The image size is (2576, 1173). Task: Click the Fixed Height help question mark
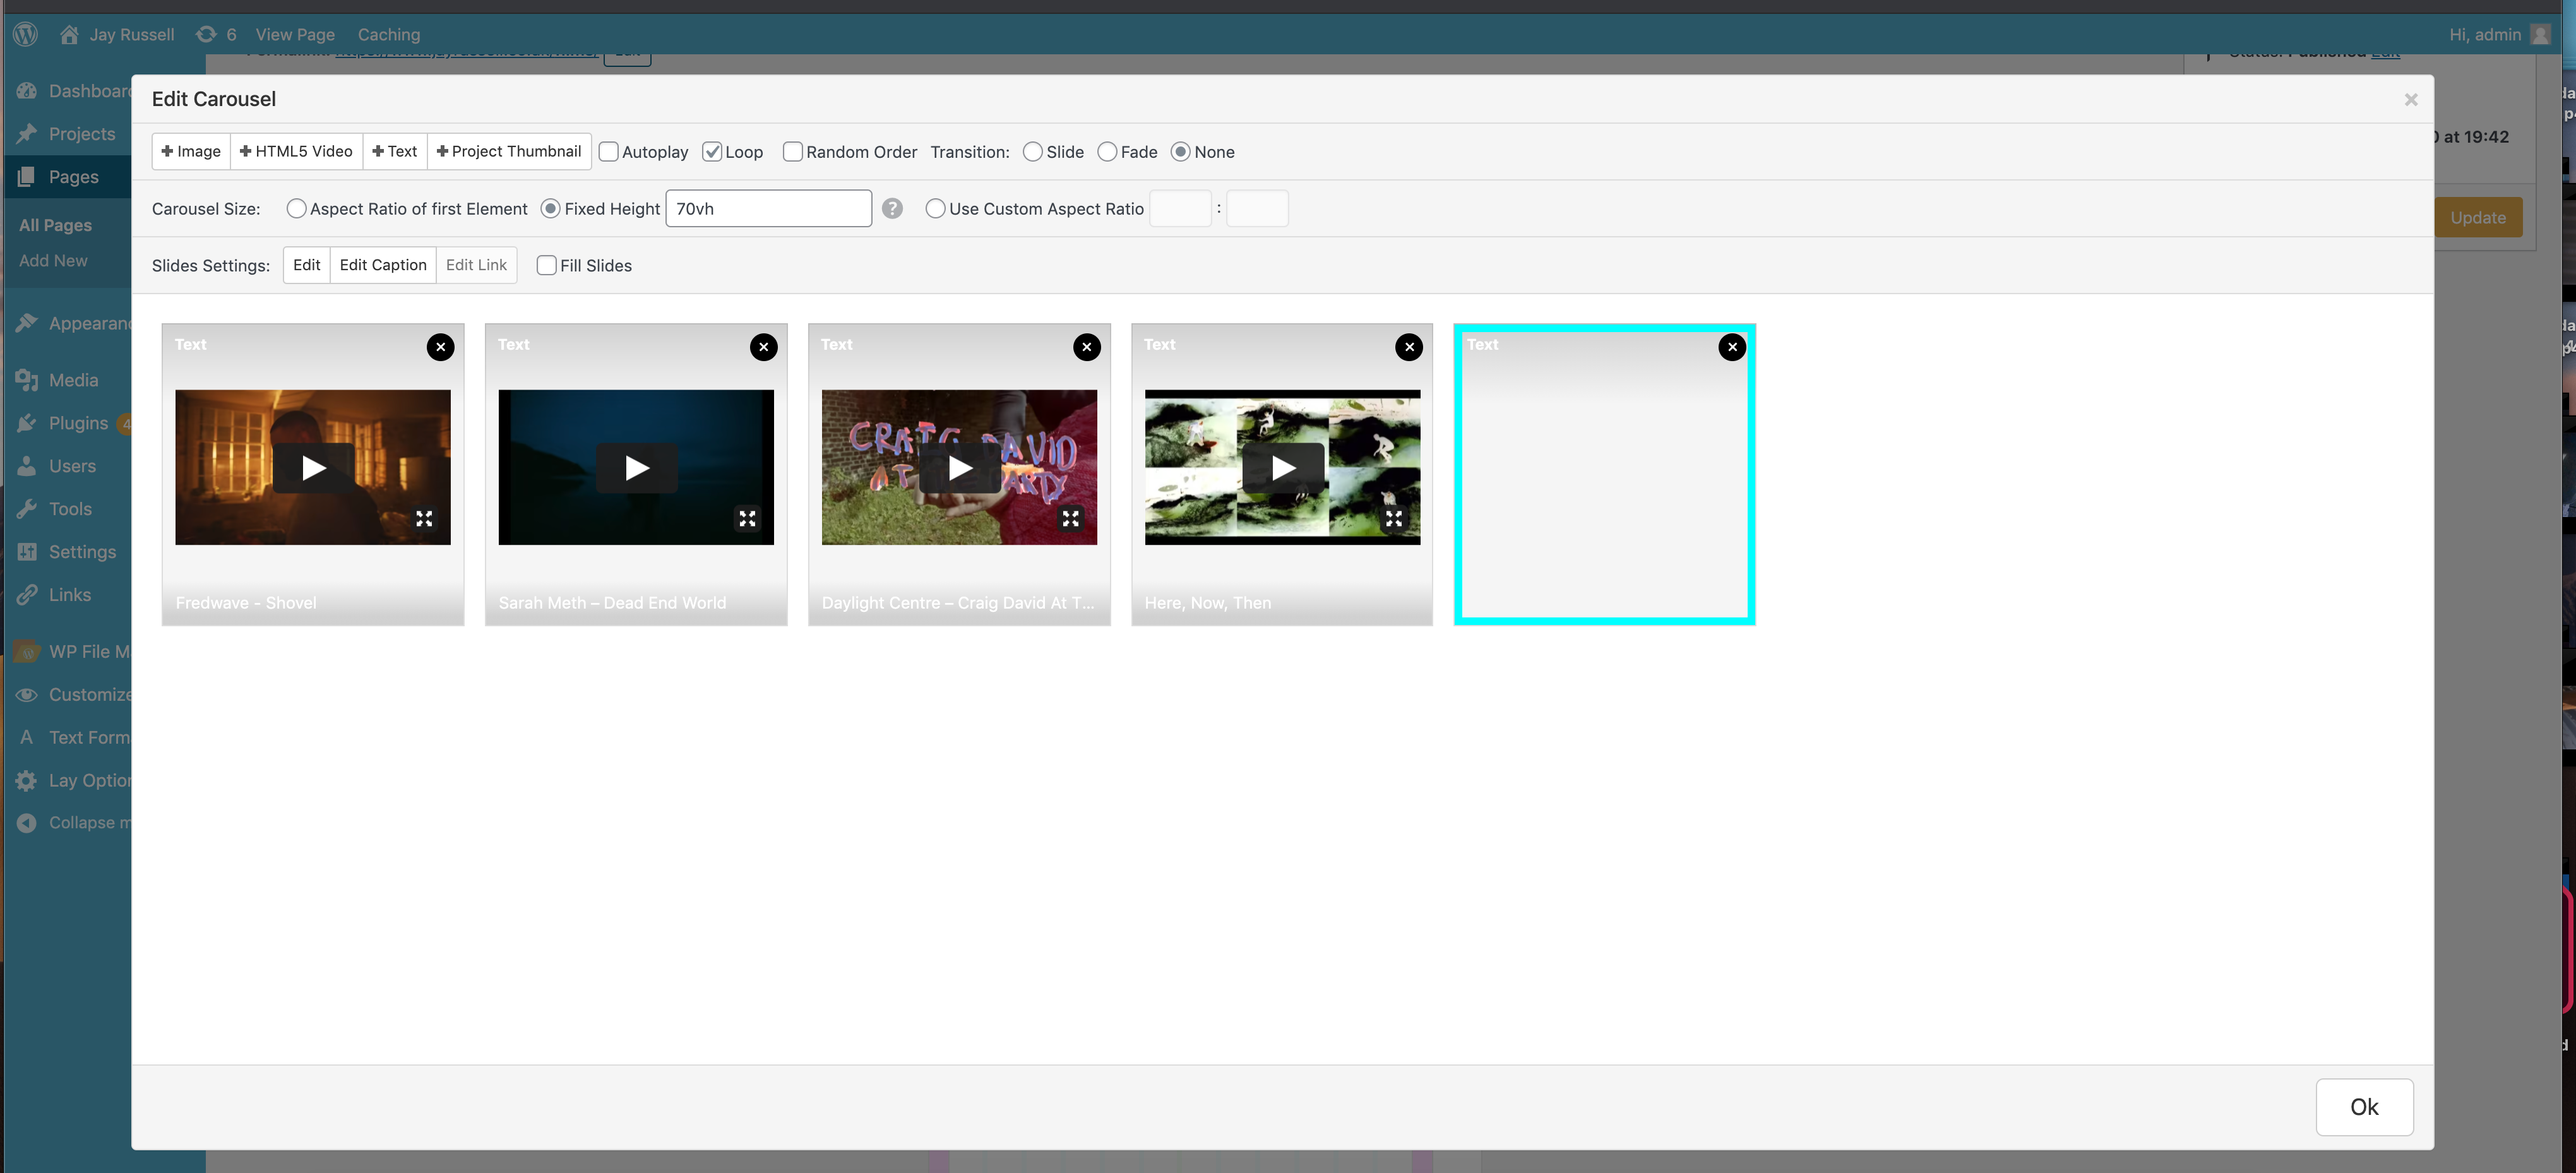(892, 208)
